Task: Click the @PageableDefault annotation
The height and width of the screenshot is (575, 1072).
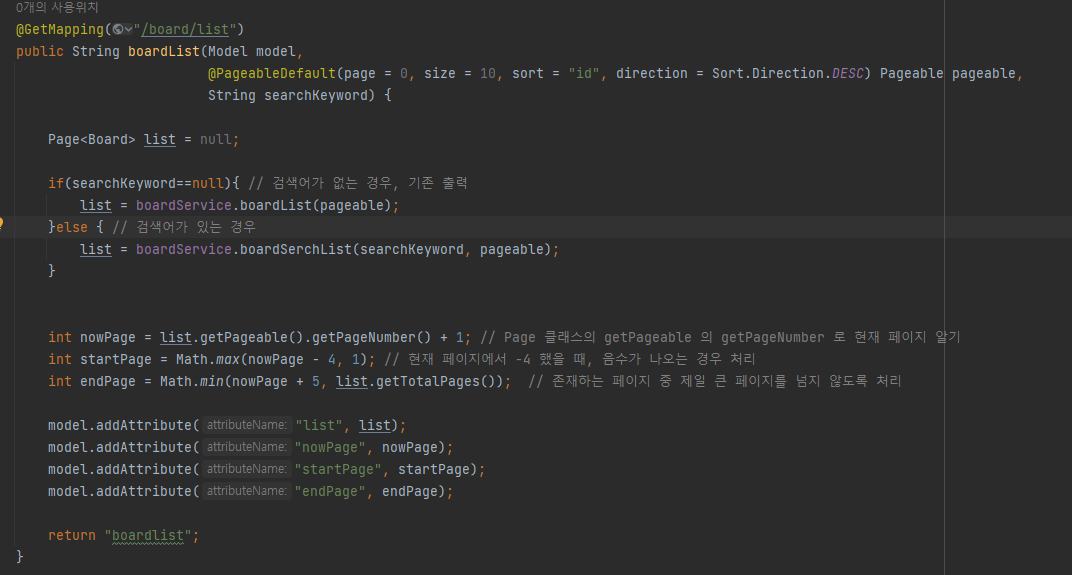Action: click(x=272, y=73)
